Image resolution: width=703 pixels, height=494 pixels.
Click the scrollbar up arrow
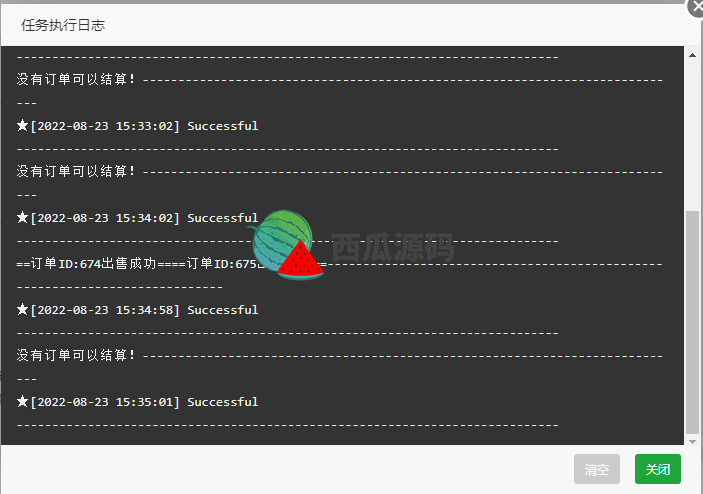click(x=692, y=55)
